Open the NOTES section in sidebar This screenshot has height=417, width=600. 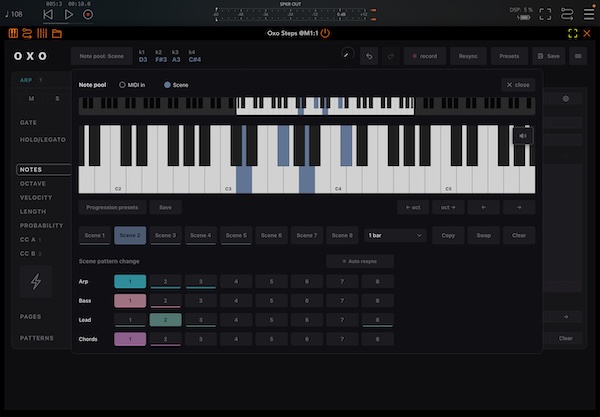pos(44,169)
